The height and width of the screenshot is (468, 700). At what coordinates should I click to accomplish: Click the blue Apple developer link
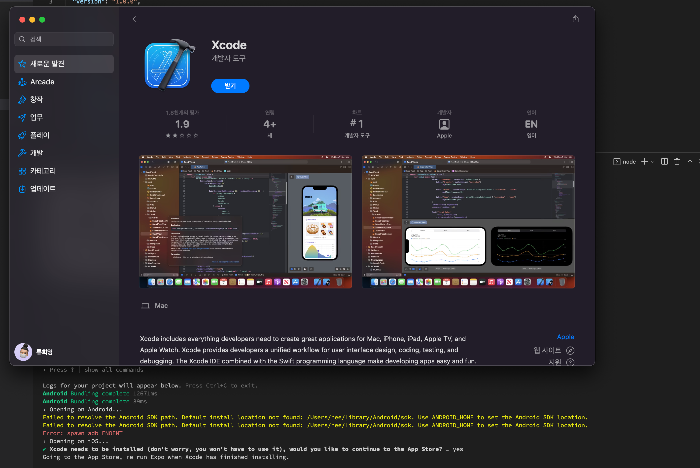[565, 337]
